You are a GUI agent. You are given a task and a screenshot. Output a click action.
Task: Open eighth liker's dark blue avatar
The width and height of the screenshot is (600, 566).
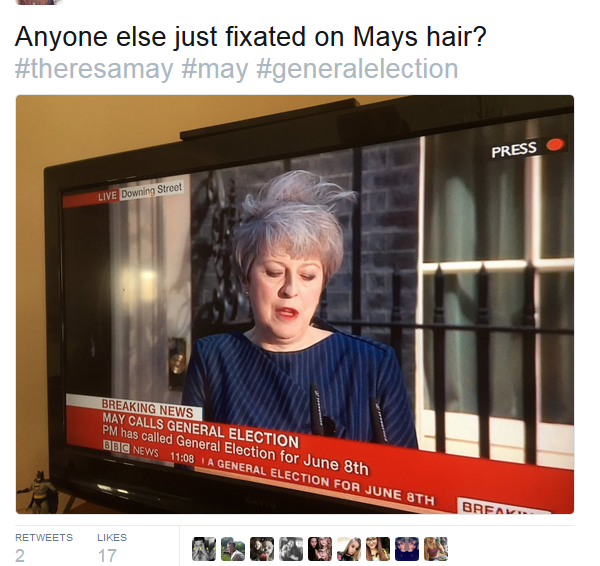point(407,549)
